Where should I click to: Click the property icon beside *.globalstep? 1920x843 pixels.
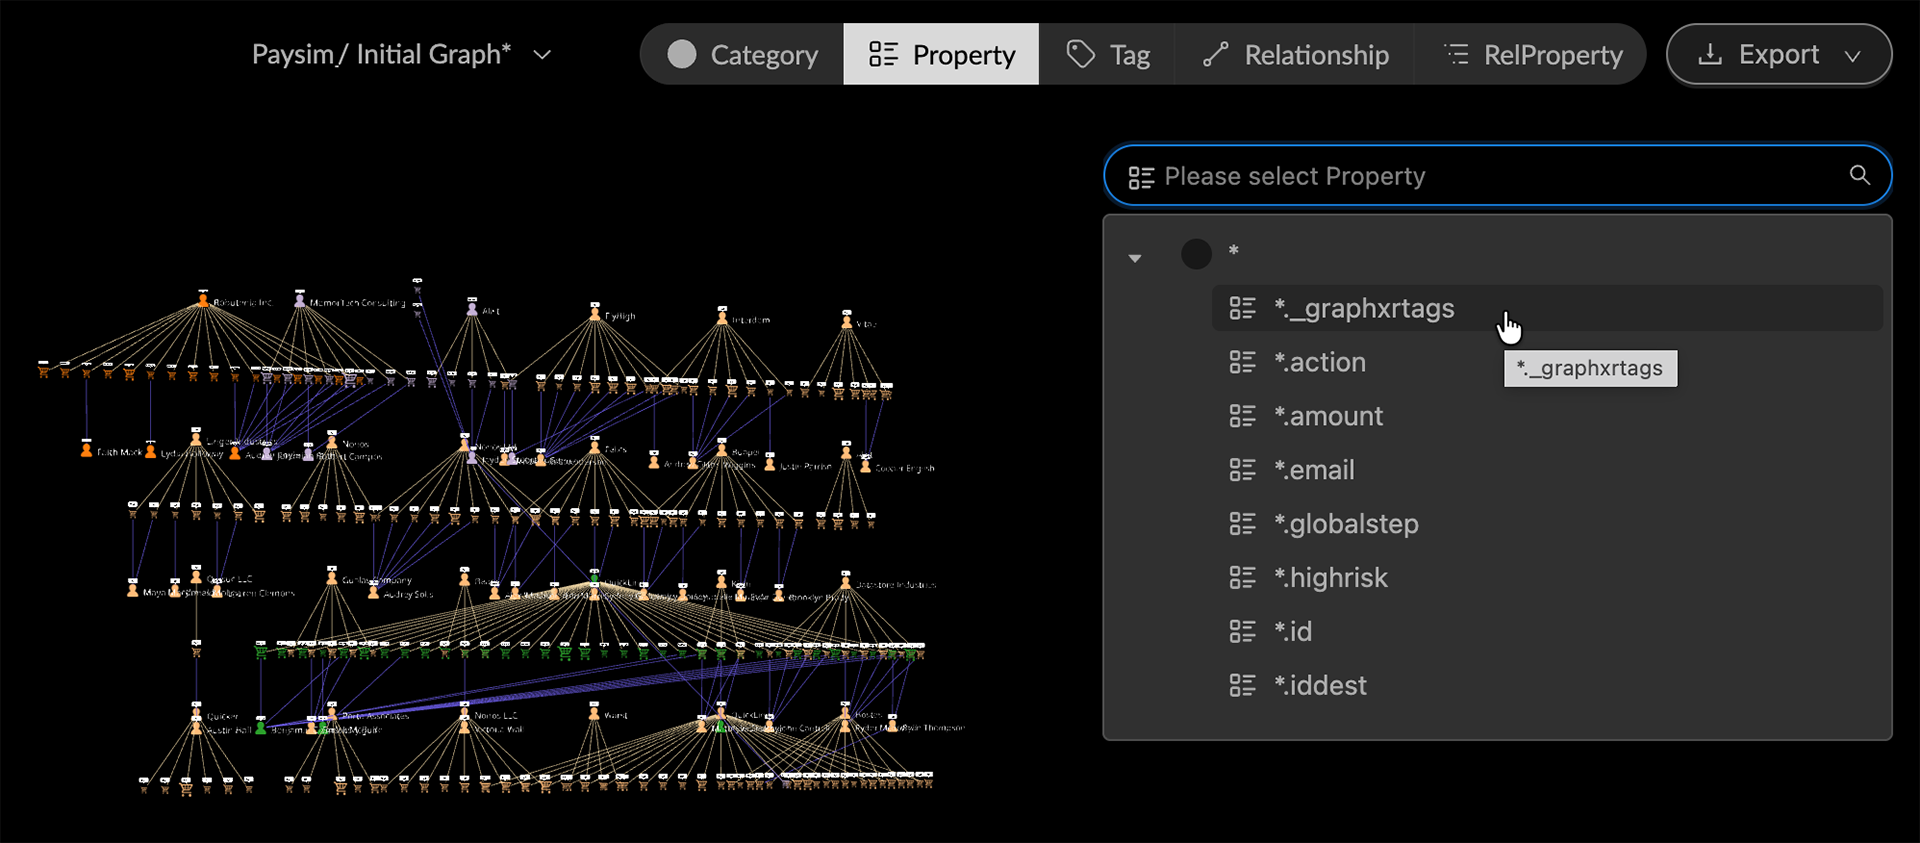coord(1242,524)
